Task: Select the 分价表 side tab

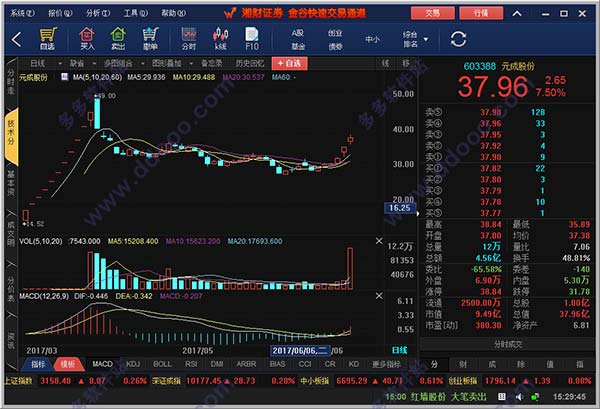Action: click(11, 289)
